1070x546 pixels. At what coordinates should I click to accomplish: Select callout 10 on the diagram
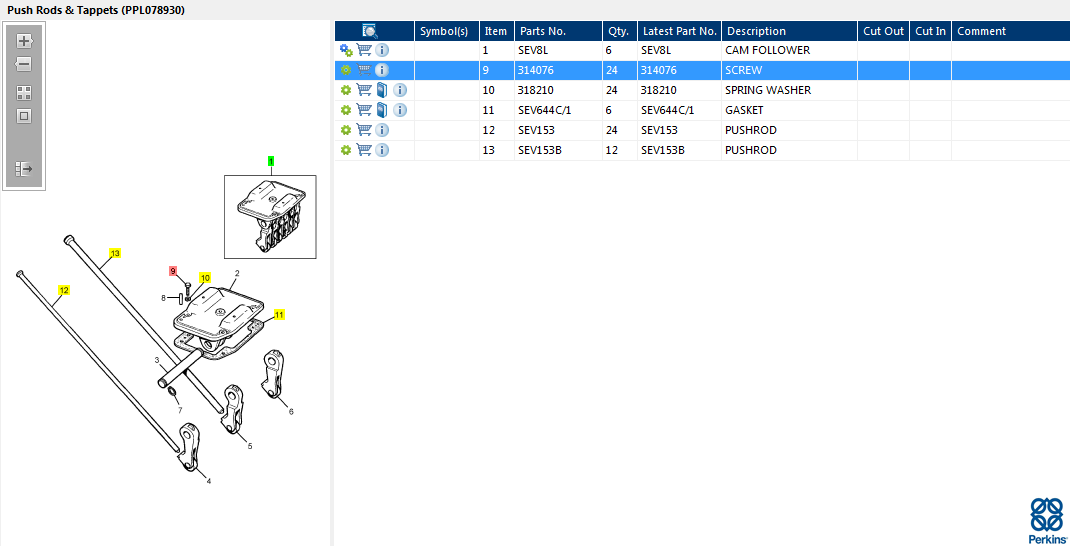tap(205, 278)
